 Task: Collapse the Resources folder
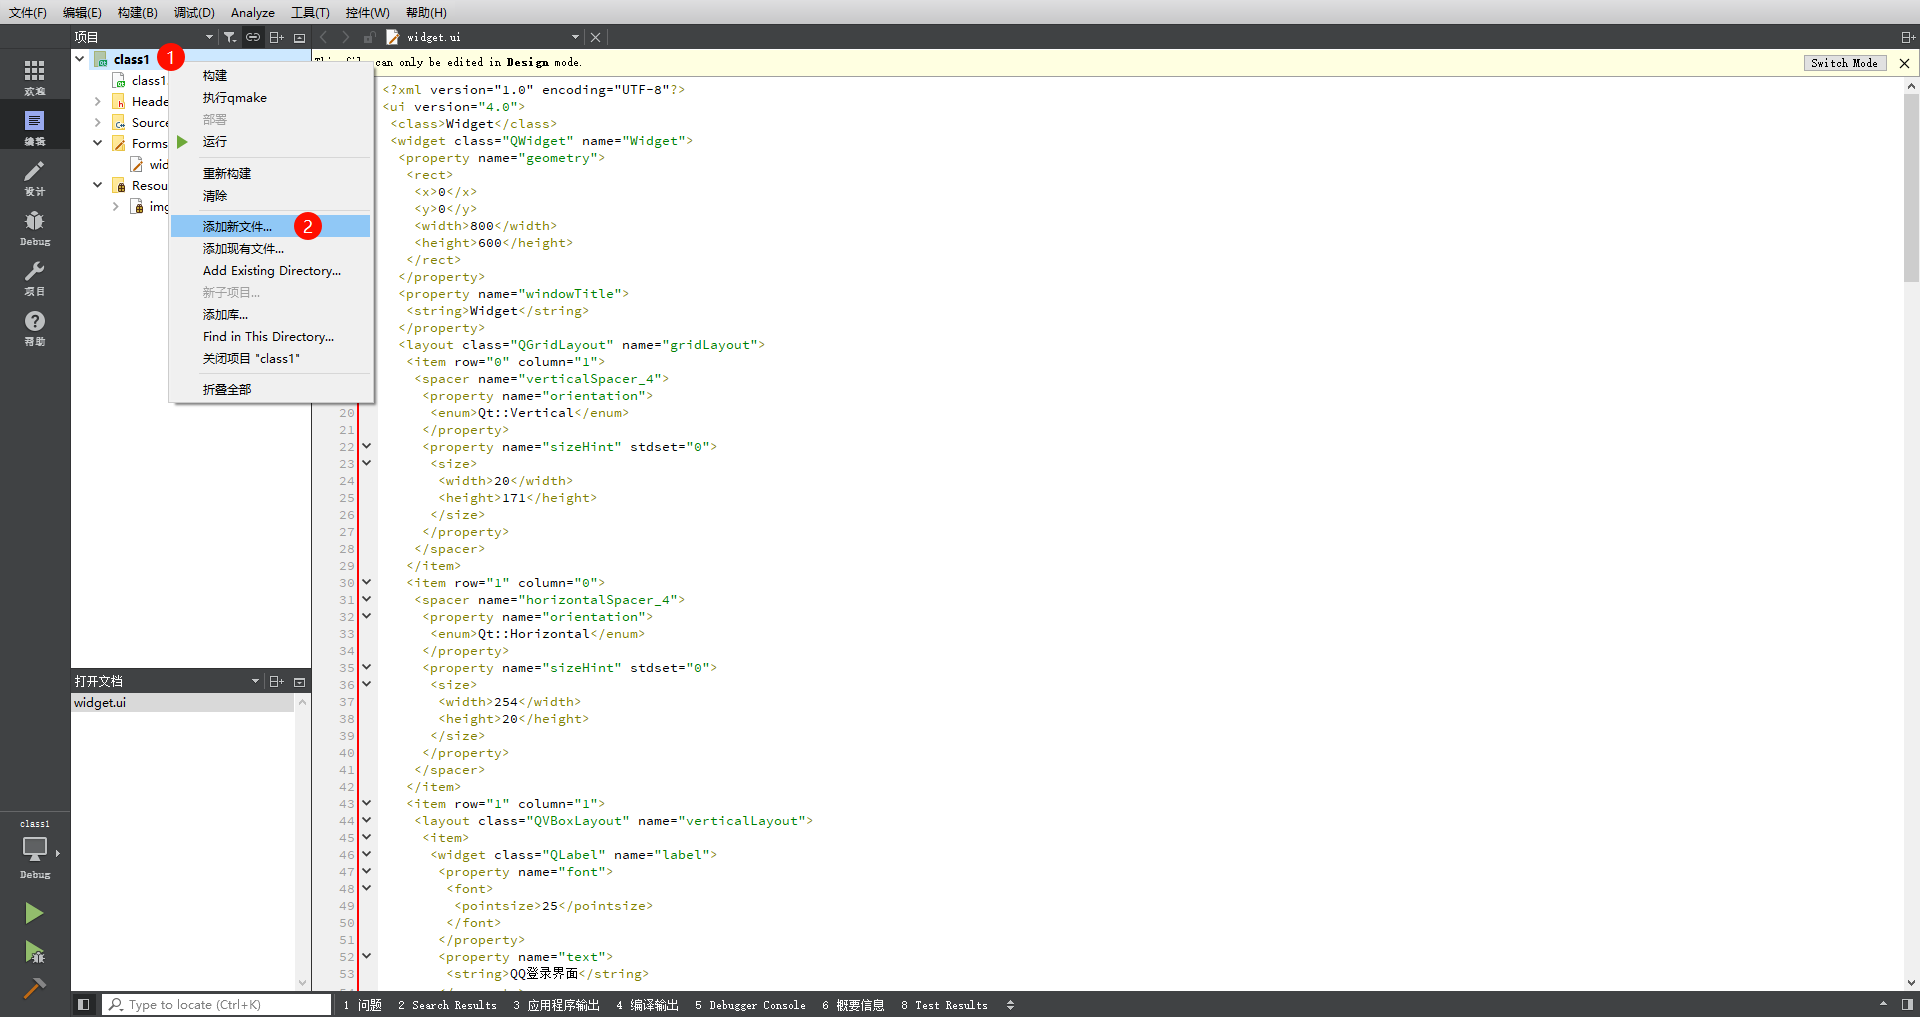point(97,185)
